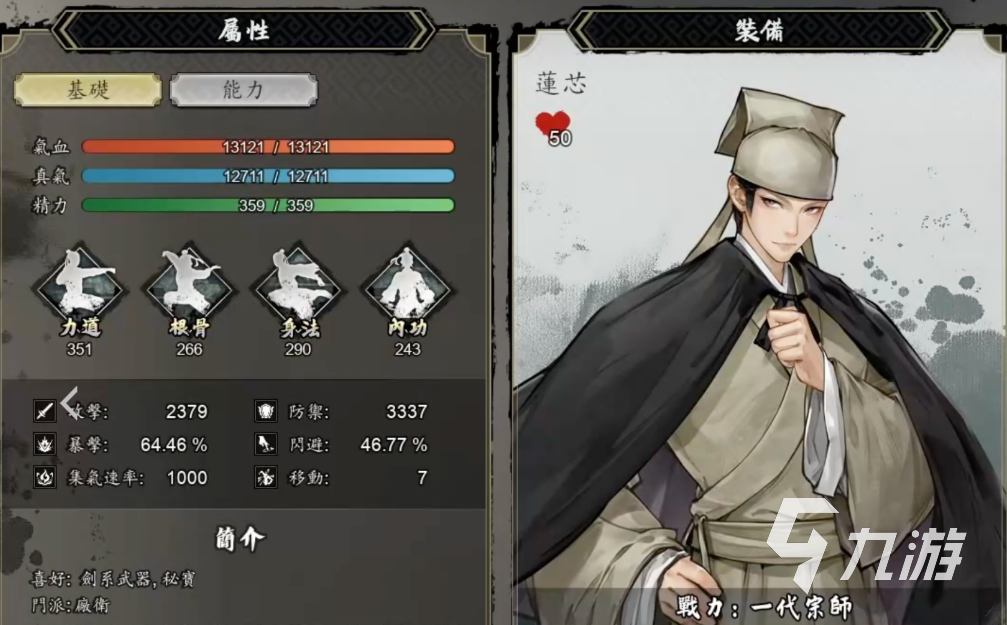Switch to the 基礎 tab

click(88, 90)
